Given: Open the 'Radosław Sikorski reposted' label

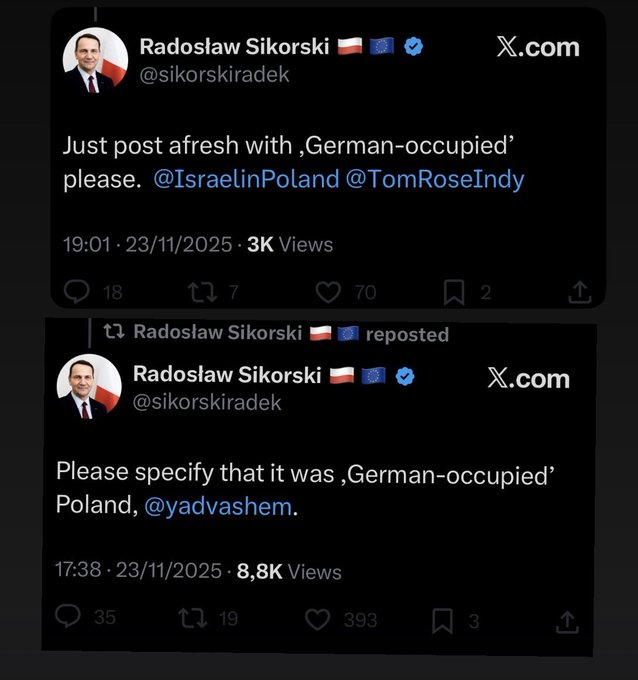Looking at the screenshot, I should (x=270, y=333).
